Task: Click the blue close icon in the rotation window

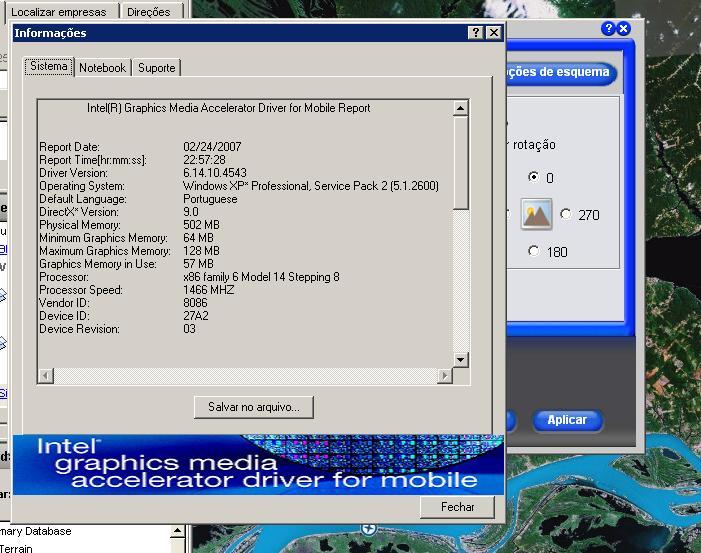Action: (x=623, y=29)
